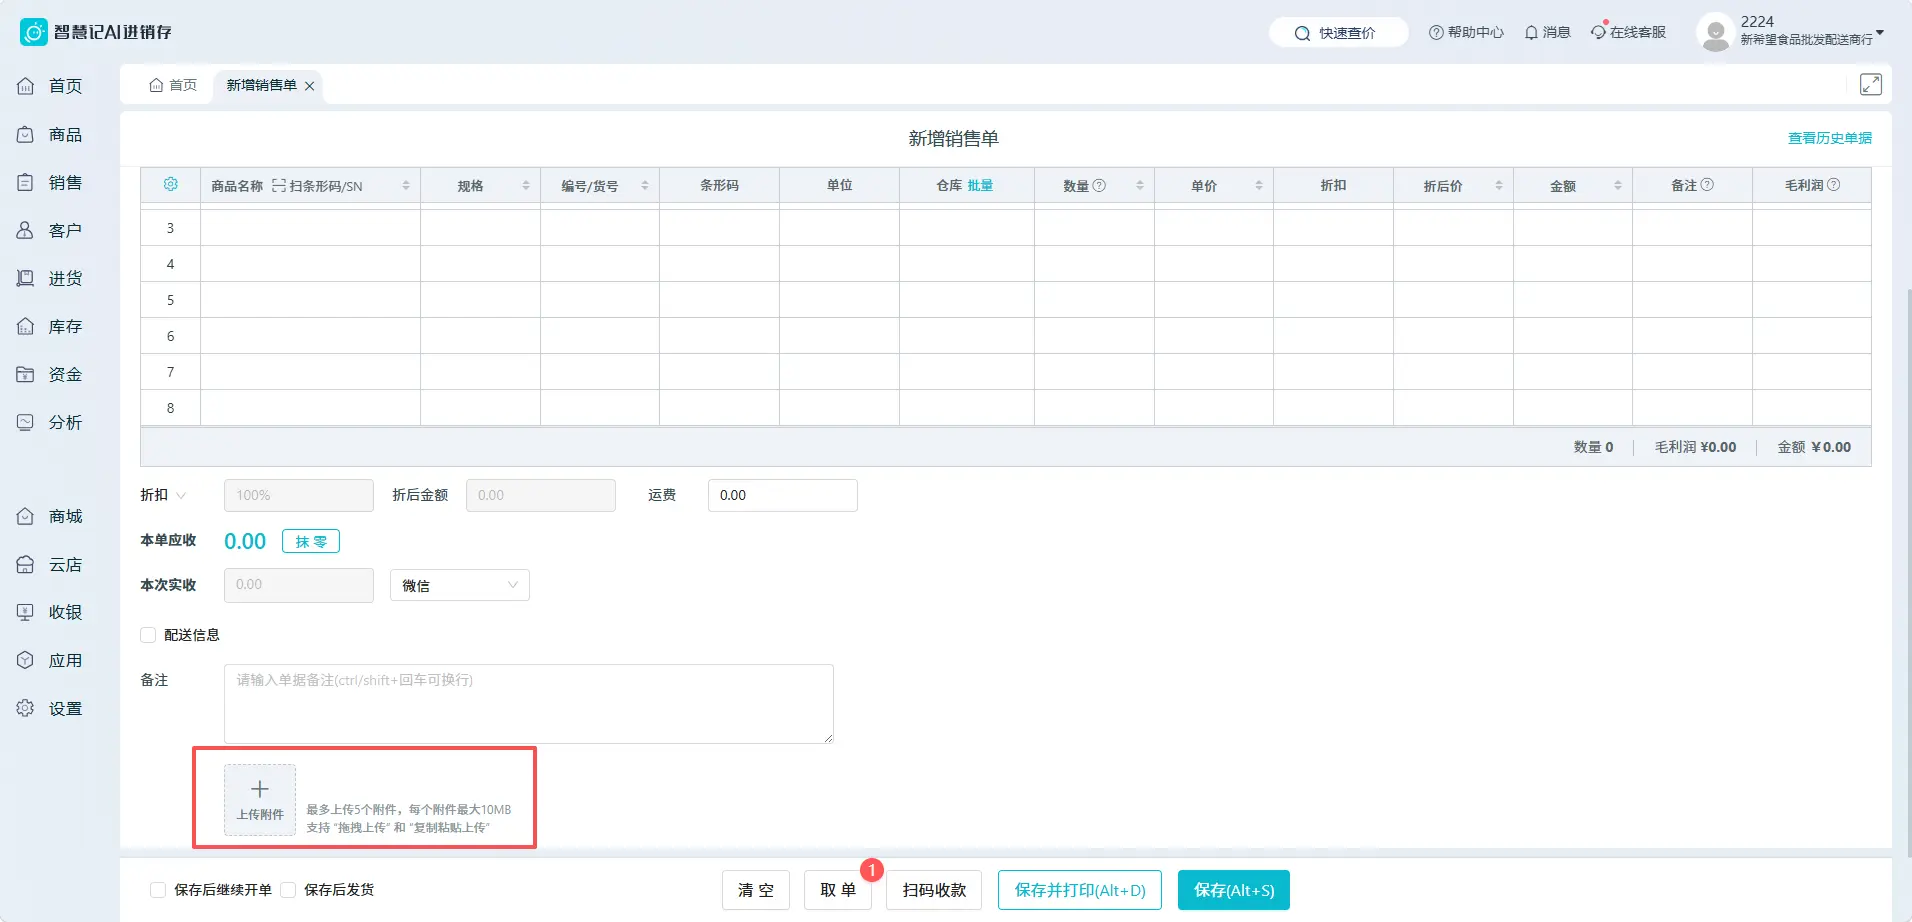Image resolution: width=1912 pixels, height=922 pixels.
Task: Open the 收银 sidebar section
Action: [50, 612]
